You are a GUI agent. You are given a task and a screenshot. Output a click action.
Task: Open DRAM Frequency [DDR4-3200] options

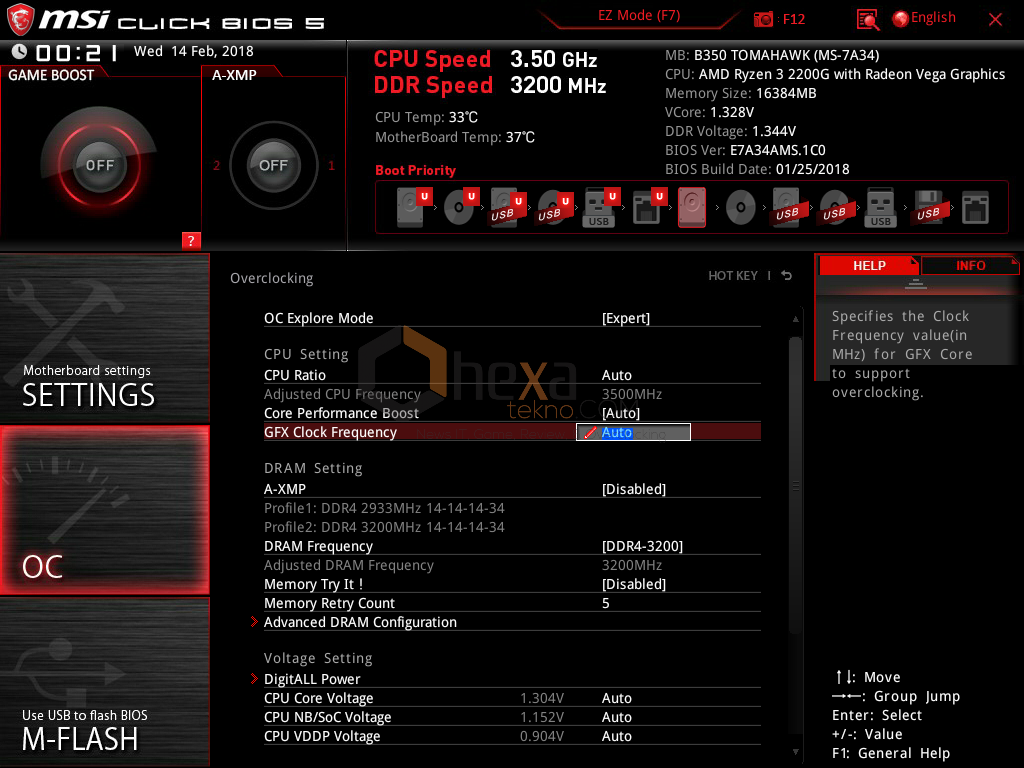coord(642,546)
